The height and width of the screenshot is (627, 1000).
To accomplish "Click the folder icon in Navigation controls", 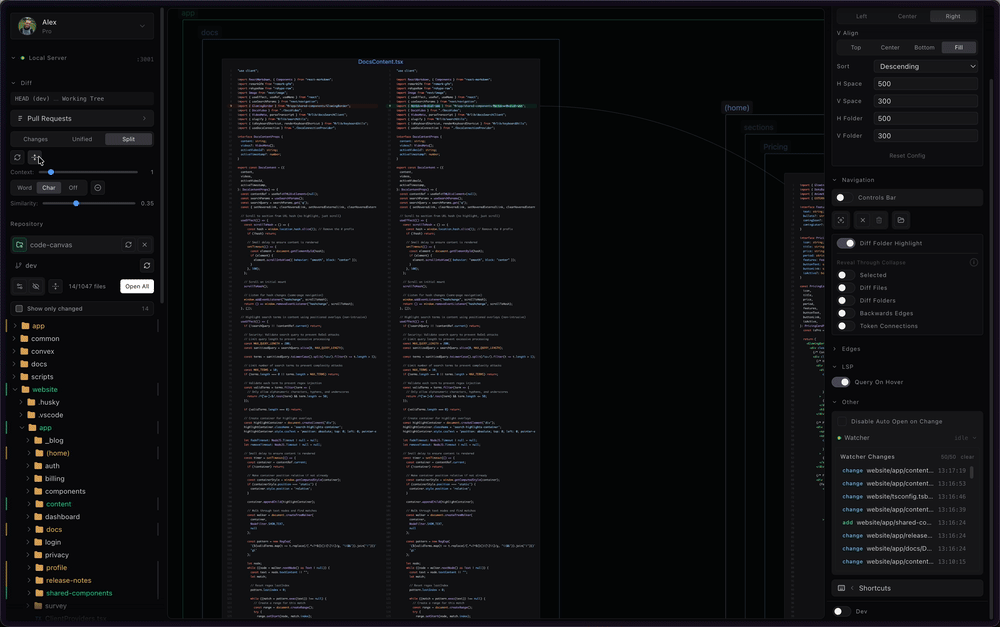I will [901, 220].
